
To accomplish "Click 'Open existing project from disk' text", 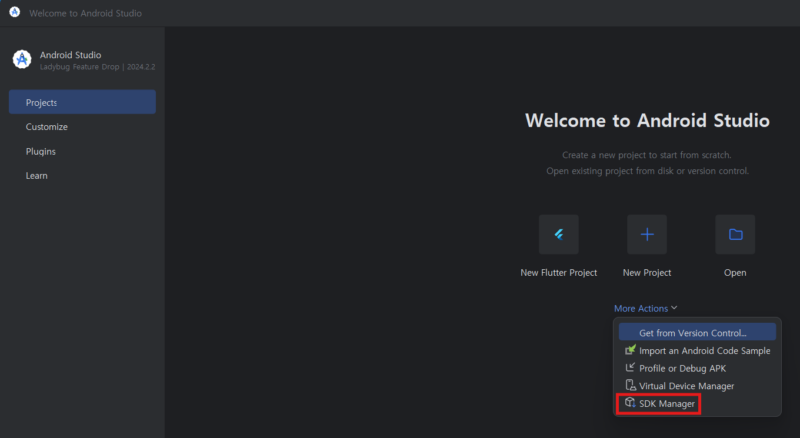I will click(647, 171).
